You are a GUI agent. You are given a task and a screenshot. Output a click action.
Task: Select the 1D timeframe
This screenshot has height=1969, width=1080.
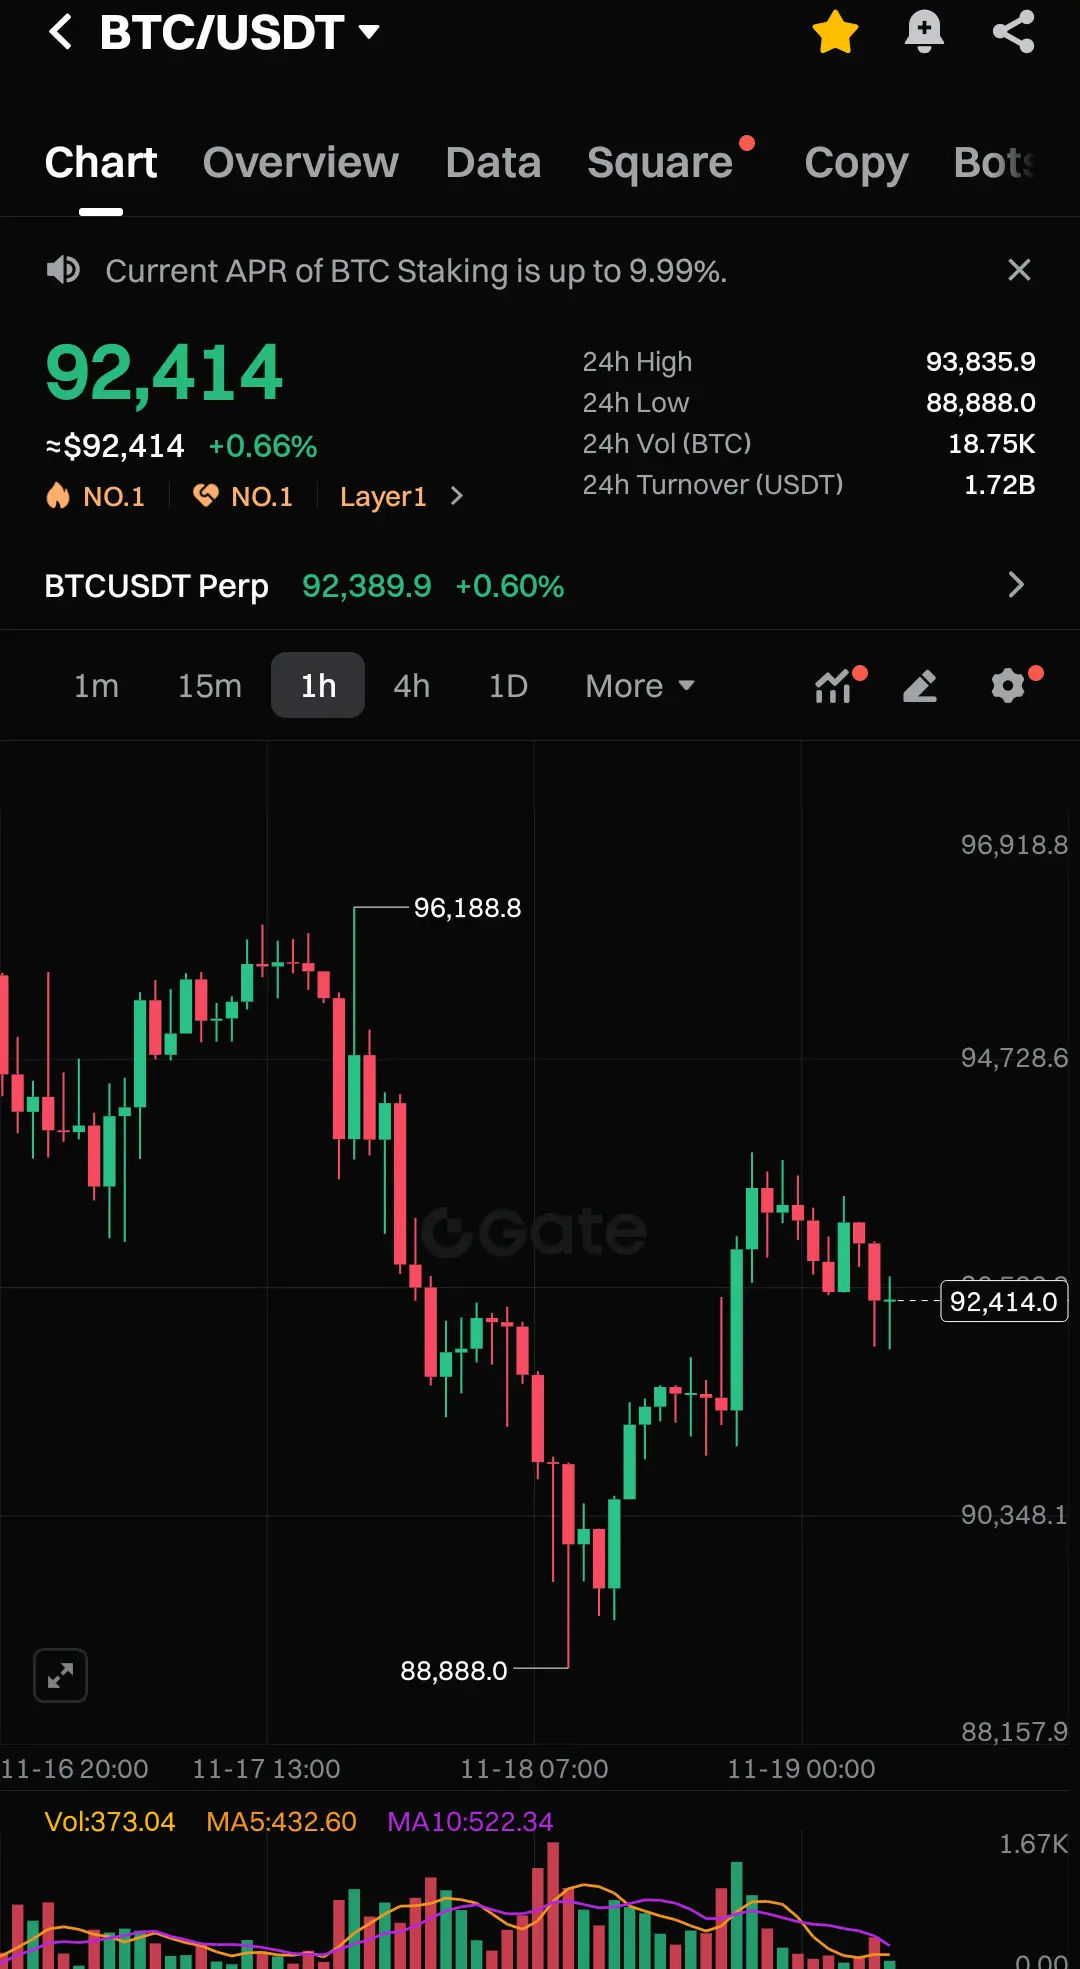(508, 686)
